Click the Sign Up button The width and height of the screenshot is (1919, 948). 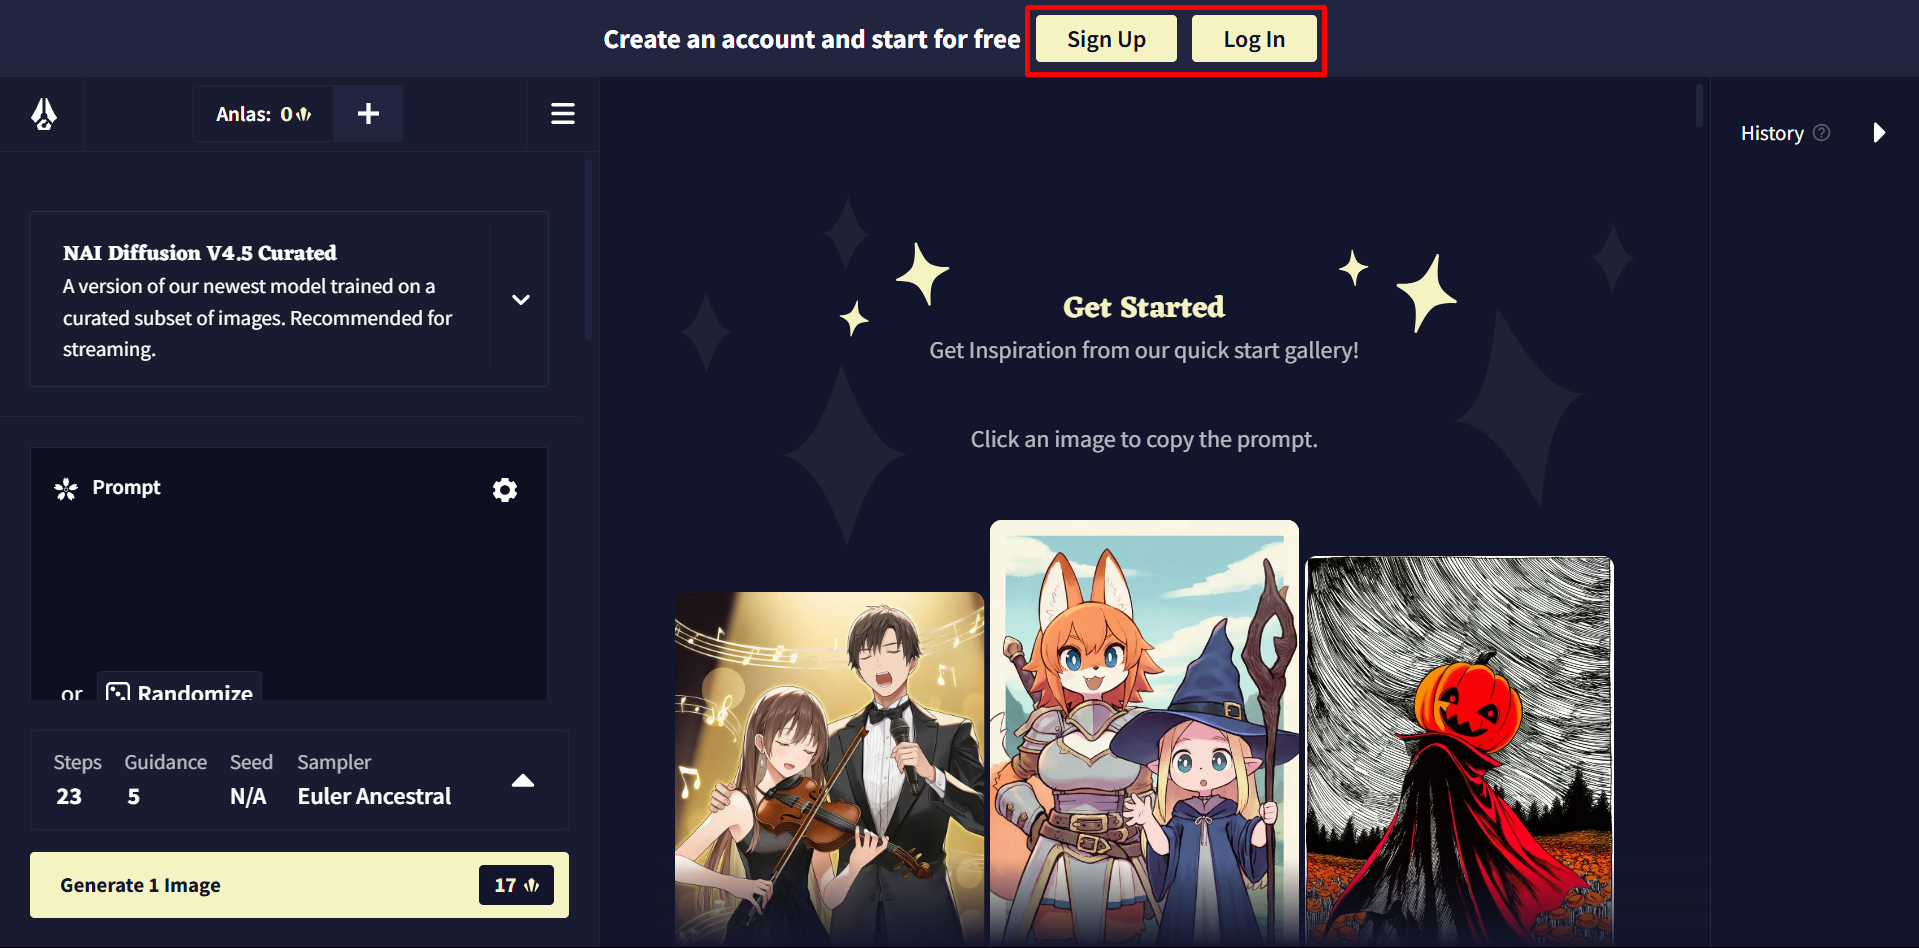click(x=1106, y=39)
